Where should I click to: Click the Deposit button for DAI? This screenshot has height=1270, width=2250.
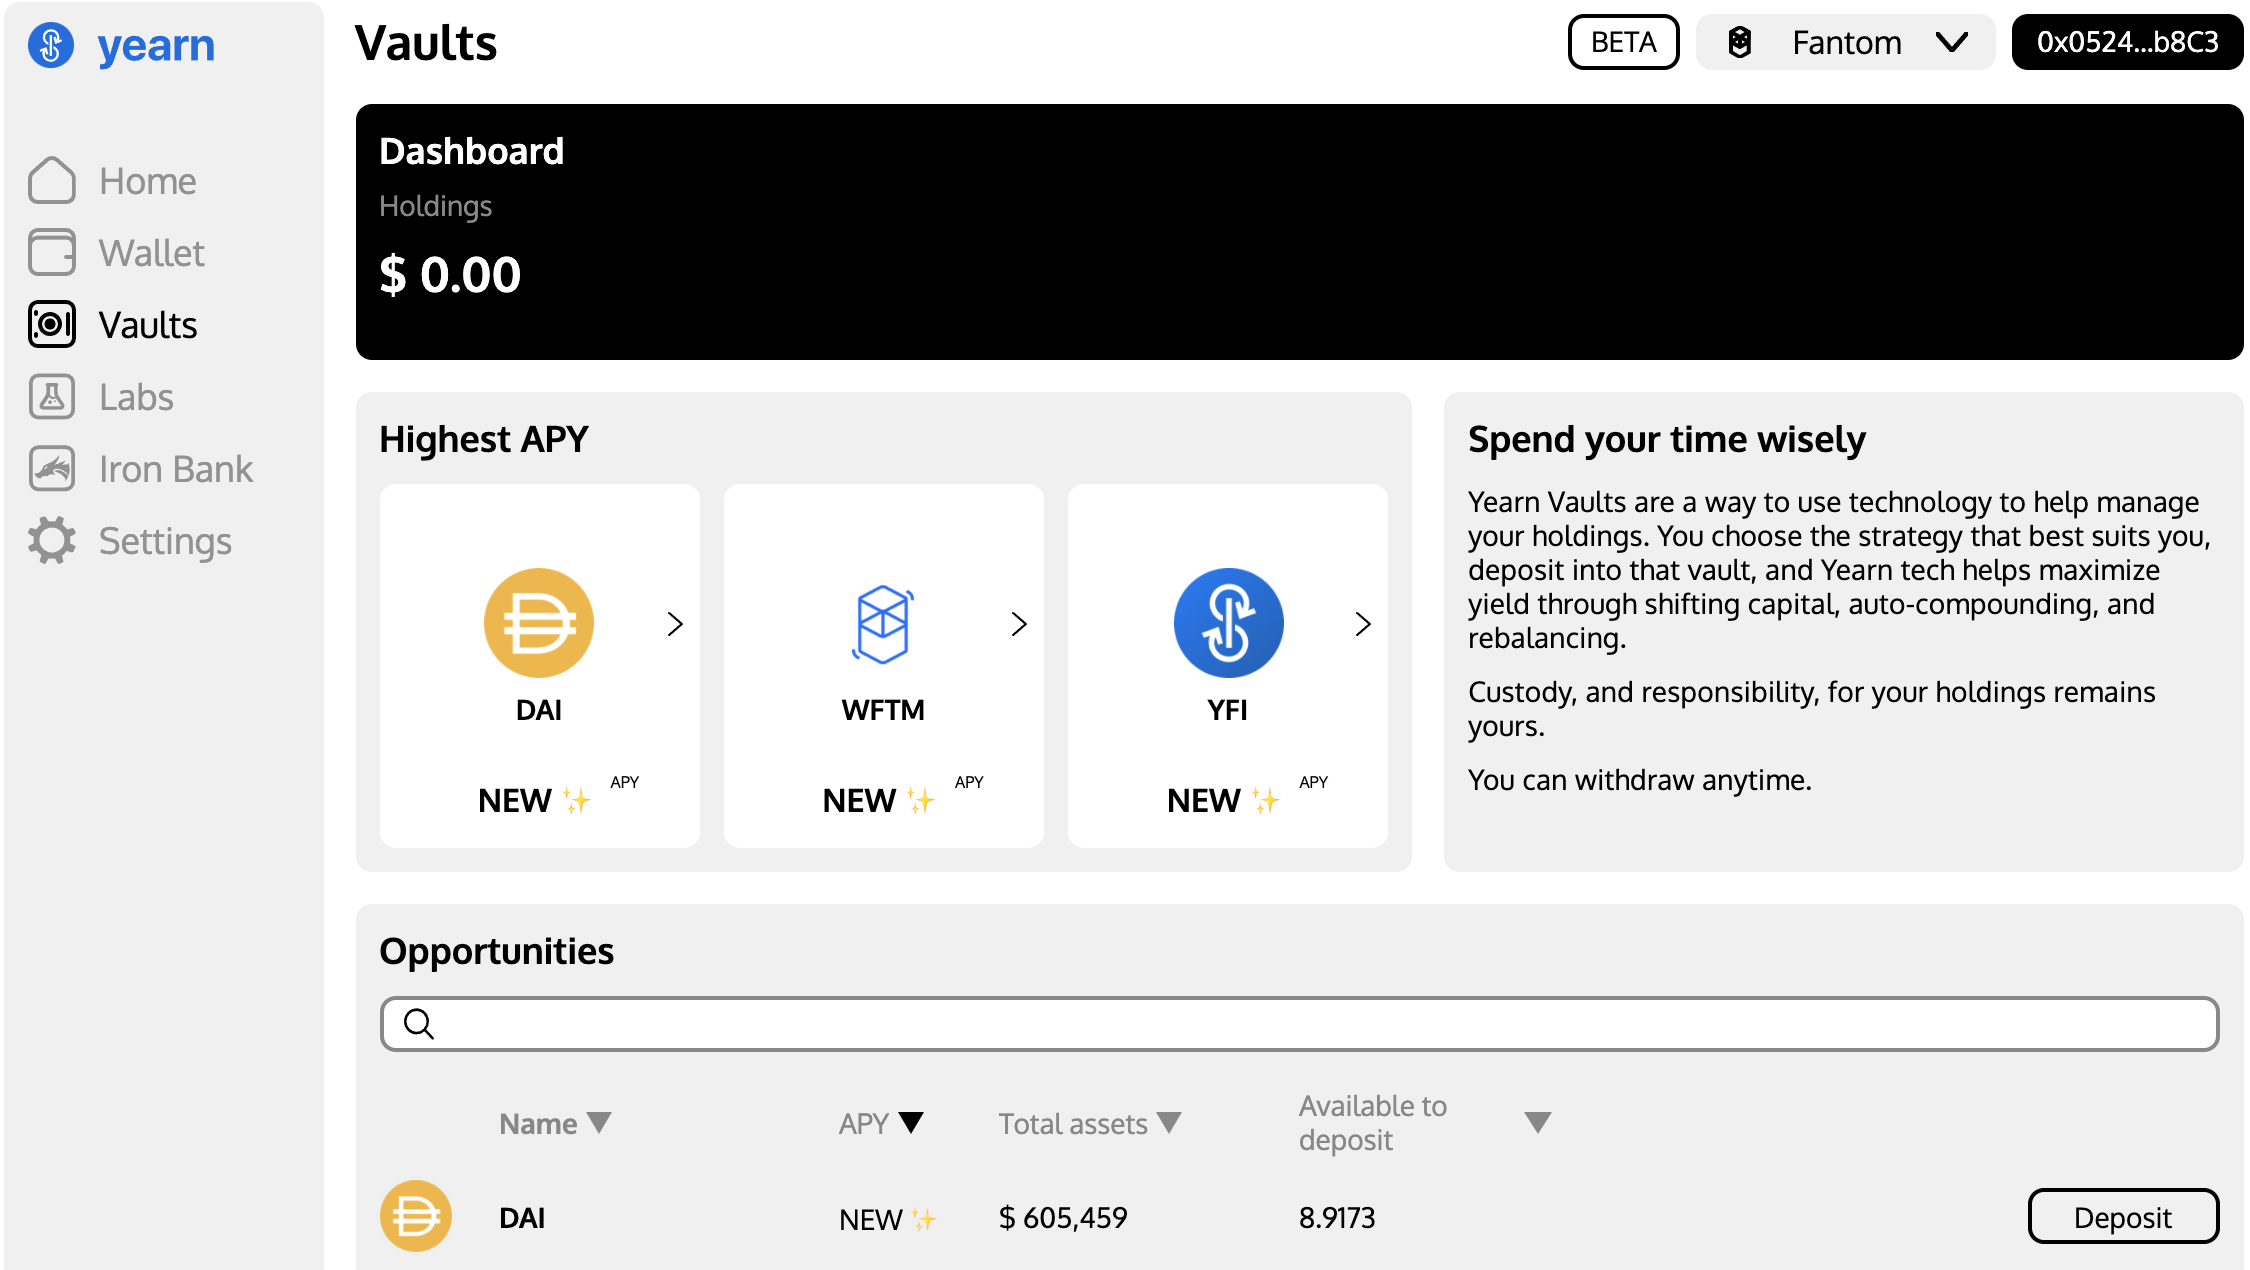pos(2123,1216)
